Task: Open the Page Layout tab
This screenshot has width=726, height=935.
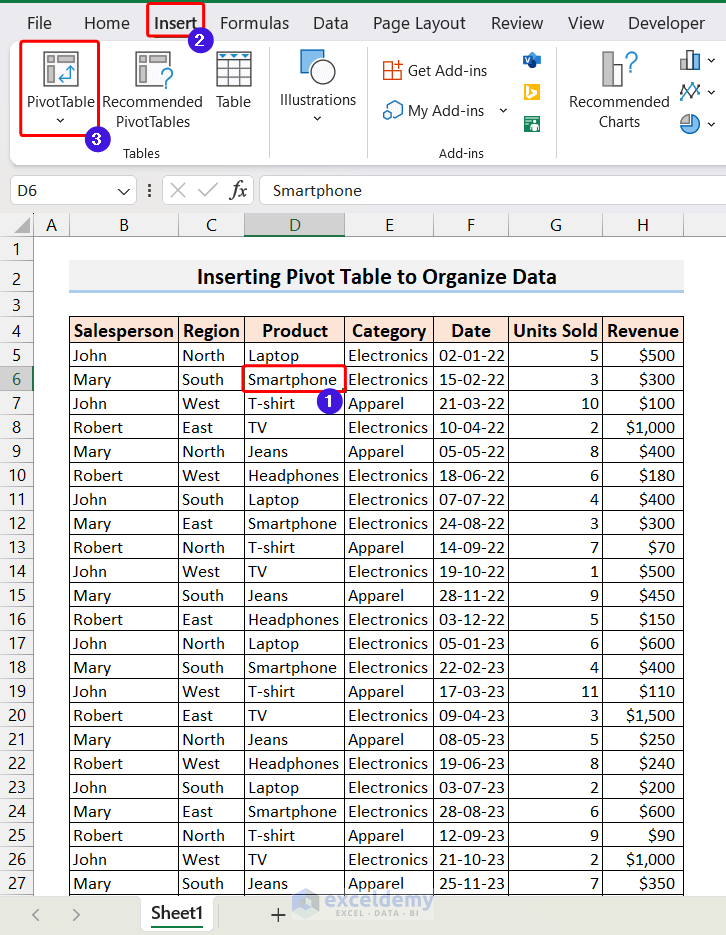Action: click(x=419, y=23)
